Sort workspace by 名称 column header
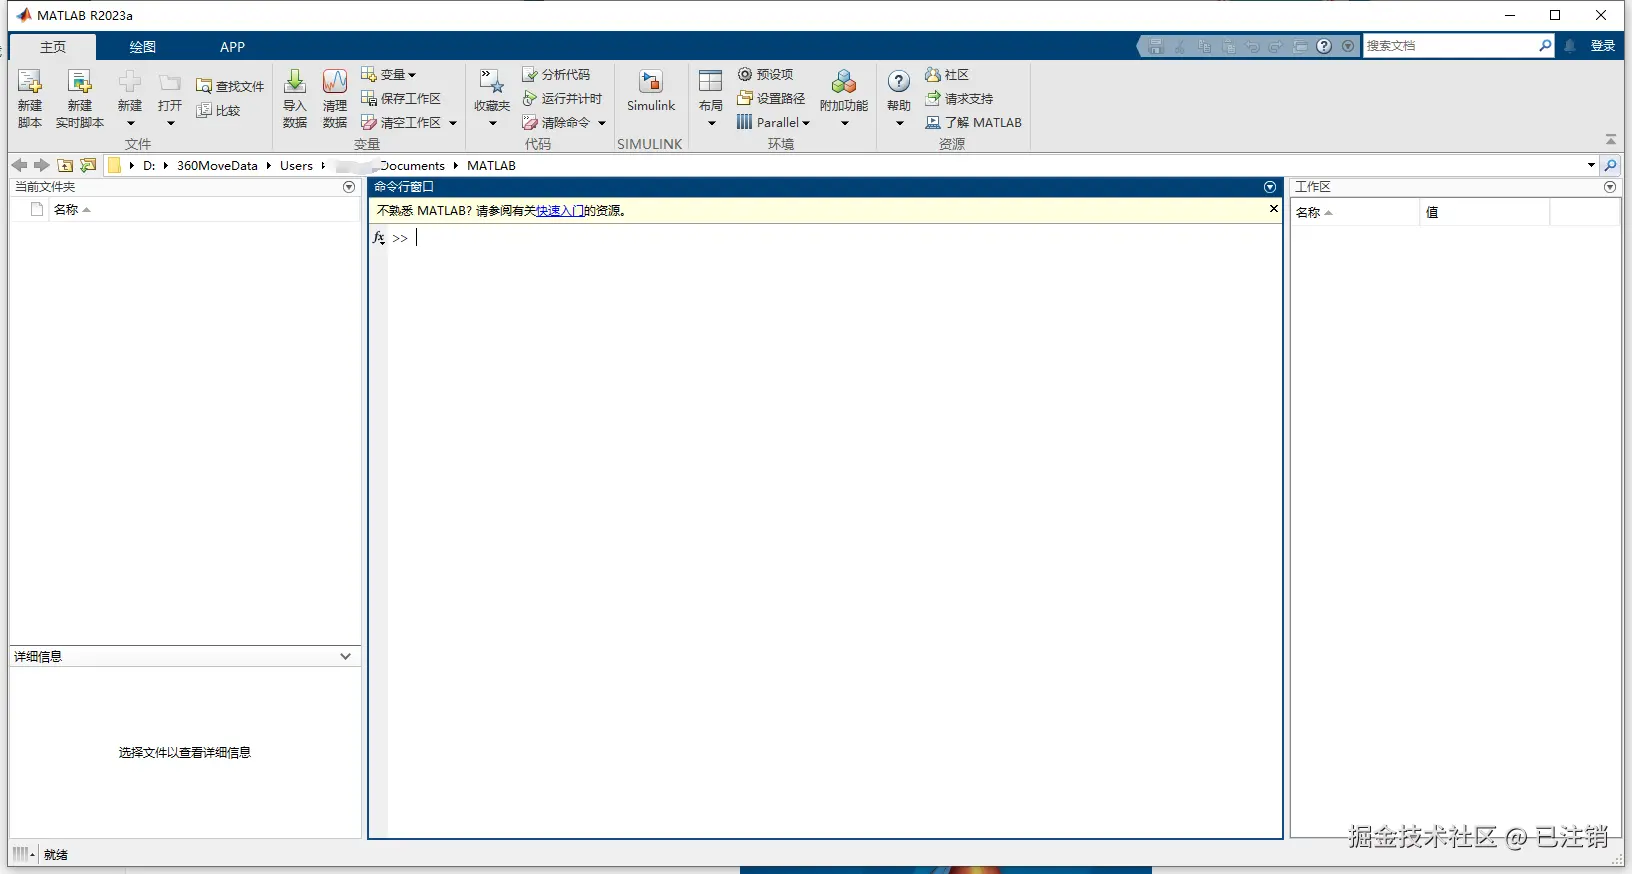The width and height of the screenshot is (1632, 874). [1355, 212]
